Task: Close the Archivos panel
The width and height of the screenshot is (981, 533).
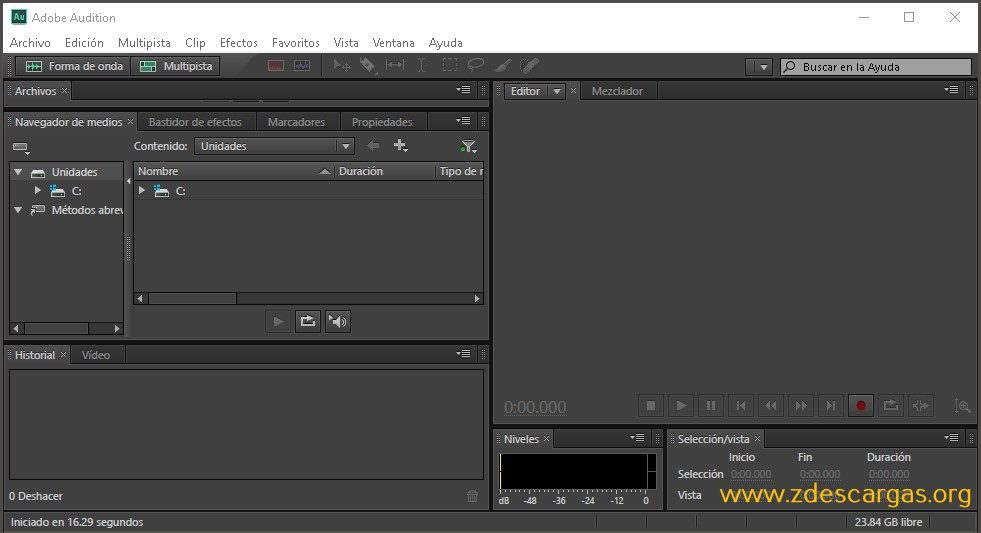Action: point(64,91)
